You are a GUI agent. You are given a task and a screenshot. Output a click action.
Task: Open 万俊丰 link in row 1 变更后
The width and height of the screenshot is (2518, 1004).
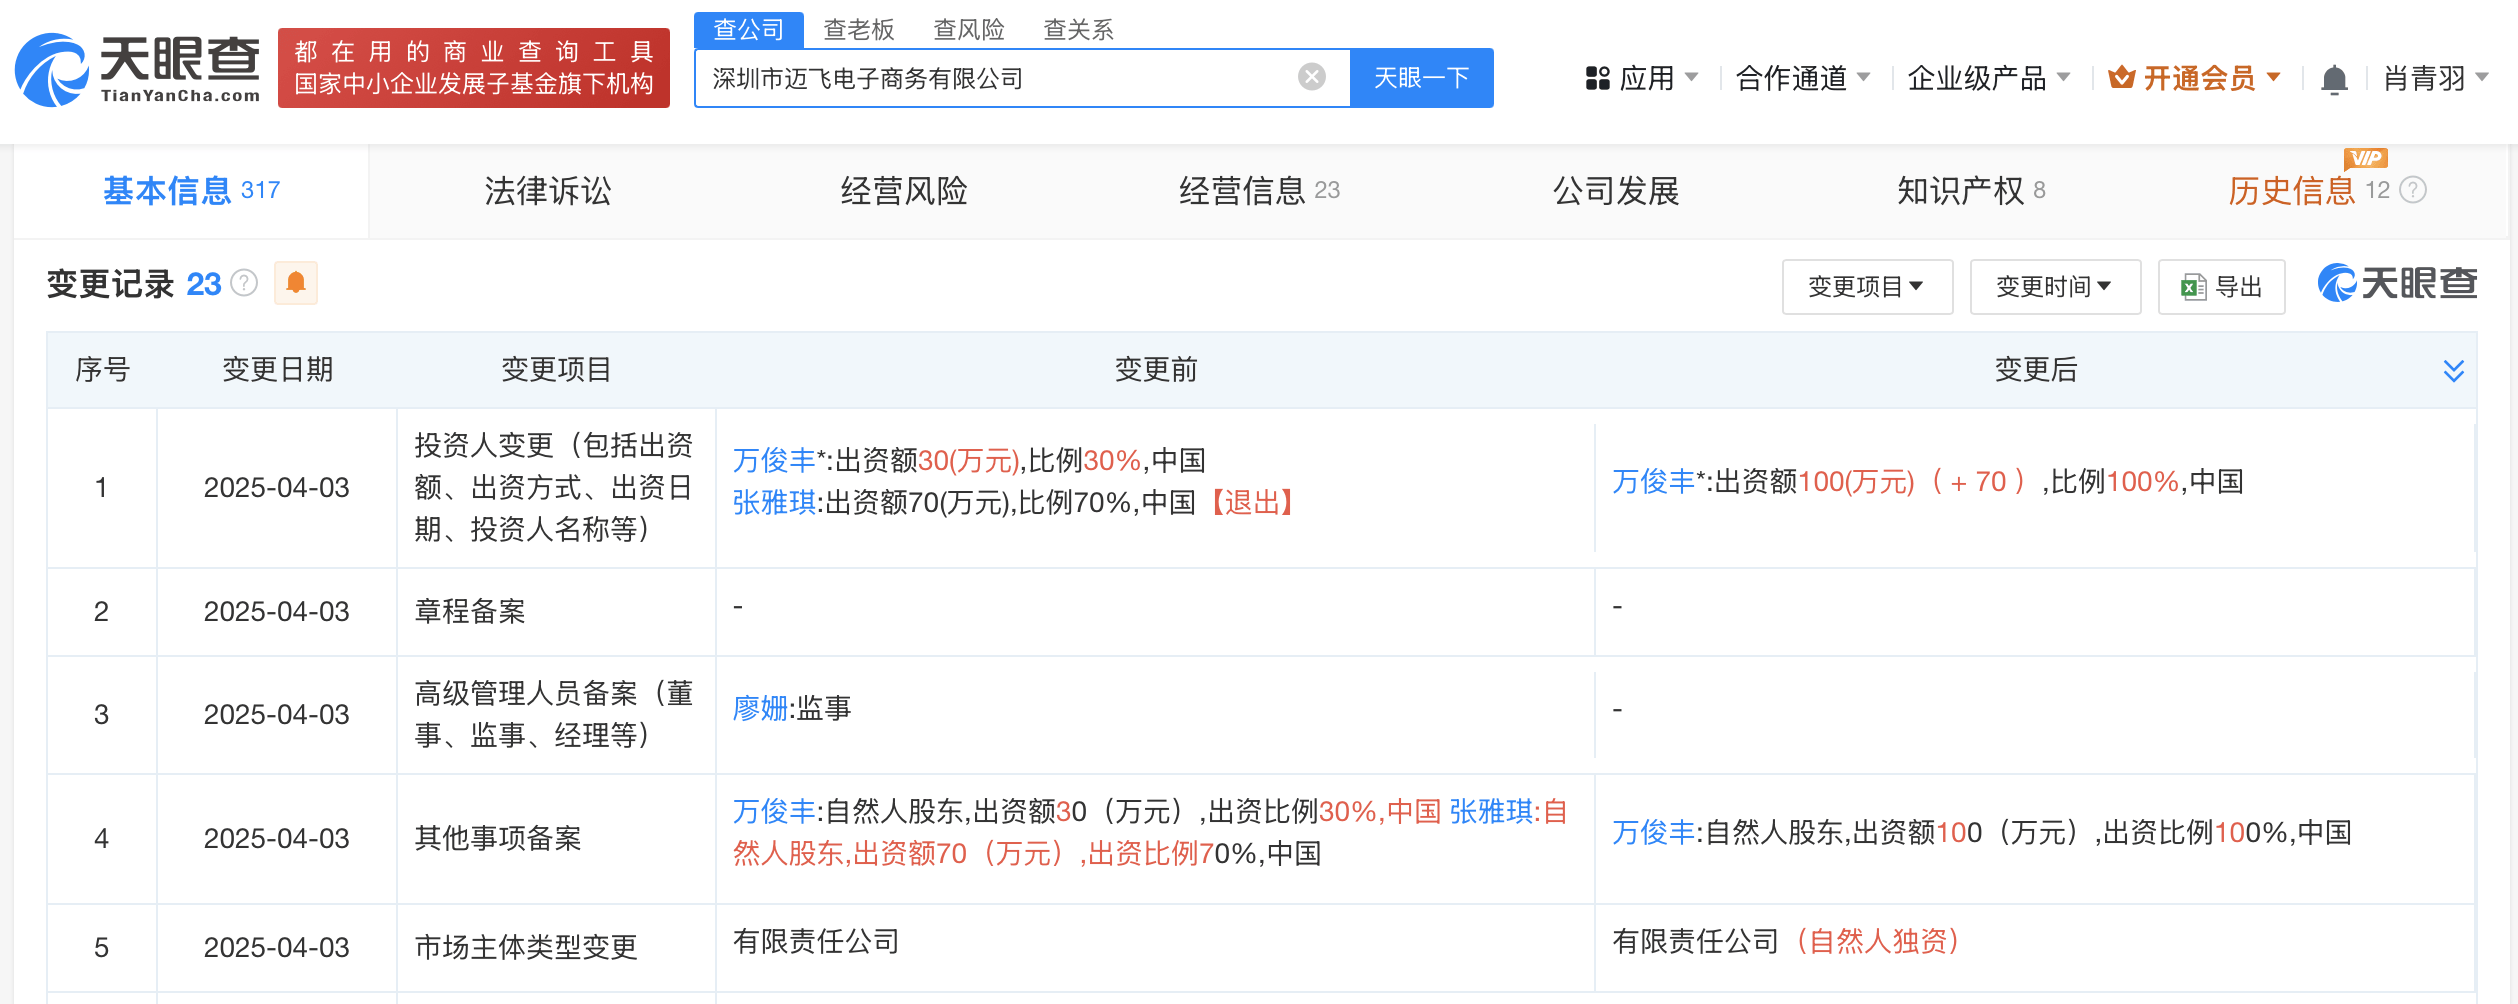point(1654,481)
